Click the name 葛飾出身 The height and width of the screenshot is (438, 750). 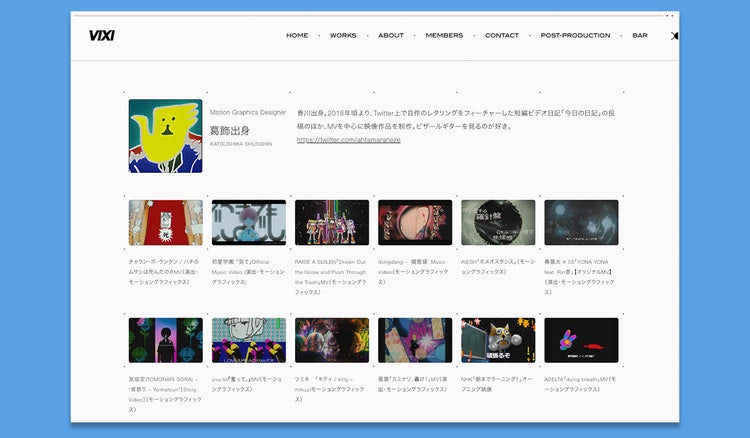pyautogui.click(x=230, y=131)
